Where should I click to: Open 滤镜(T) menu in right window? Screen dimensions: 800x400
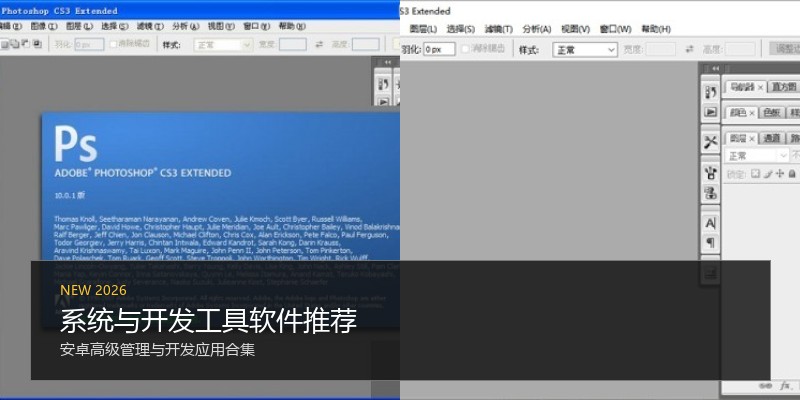[x=498, y=29]
